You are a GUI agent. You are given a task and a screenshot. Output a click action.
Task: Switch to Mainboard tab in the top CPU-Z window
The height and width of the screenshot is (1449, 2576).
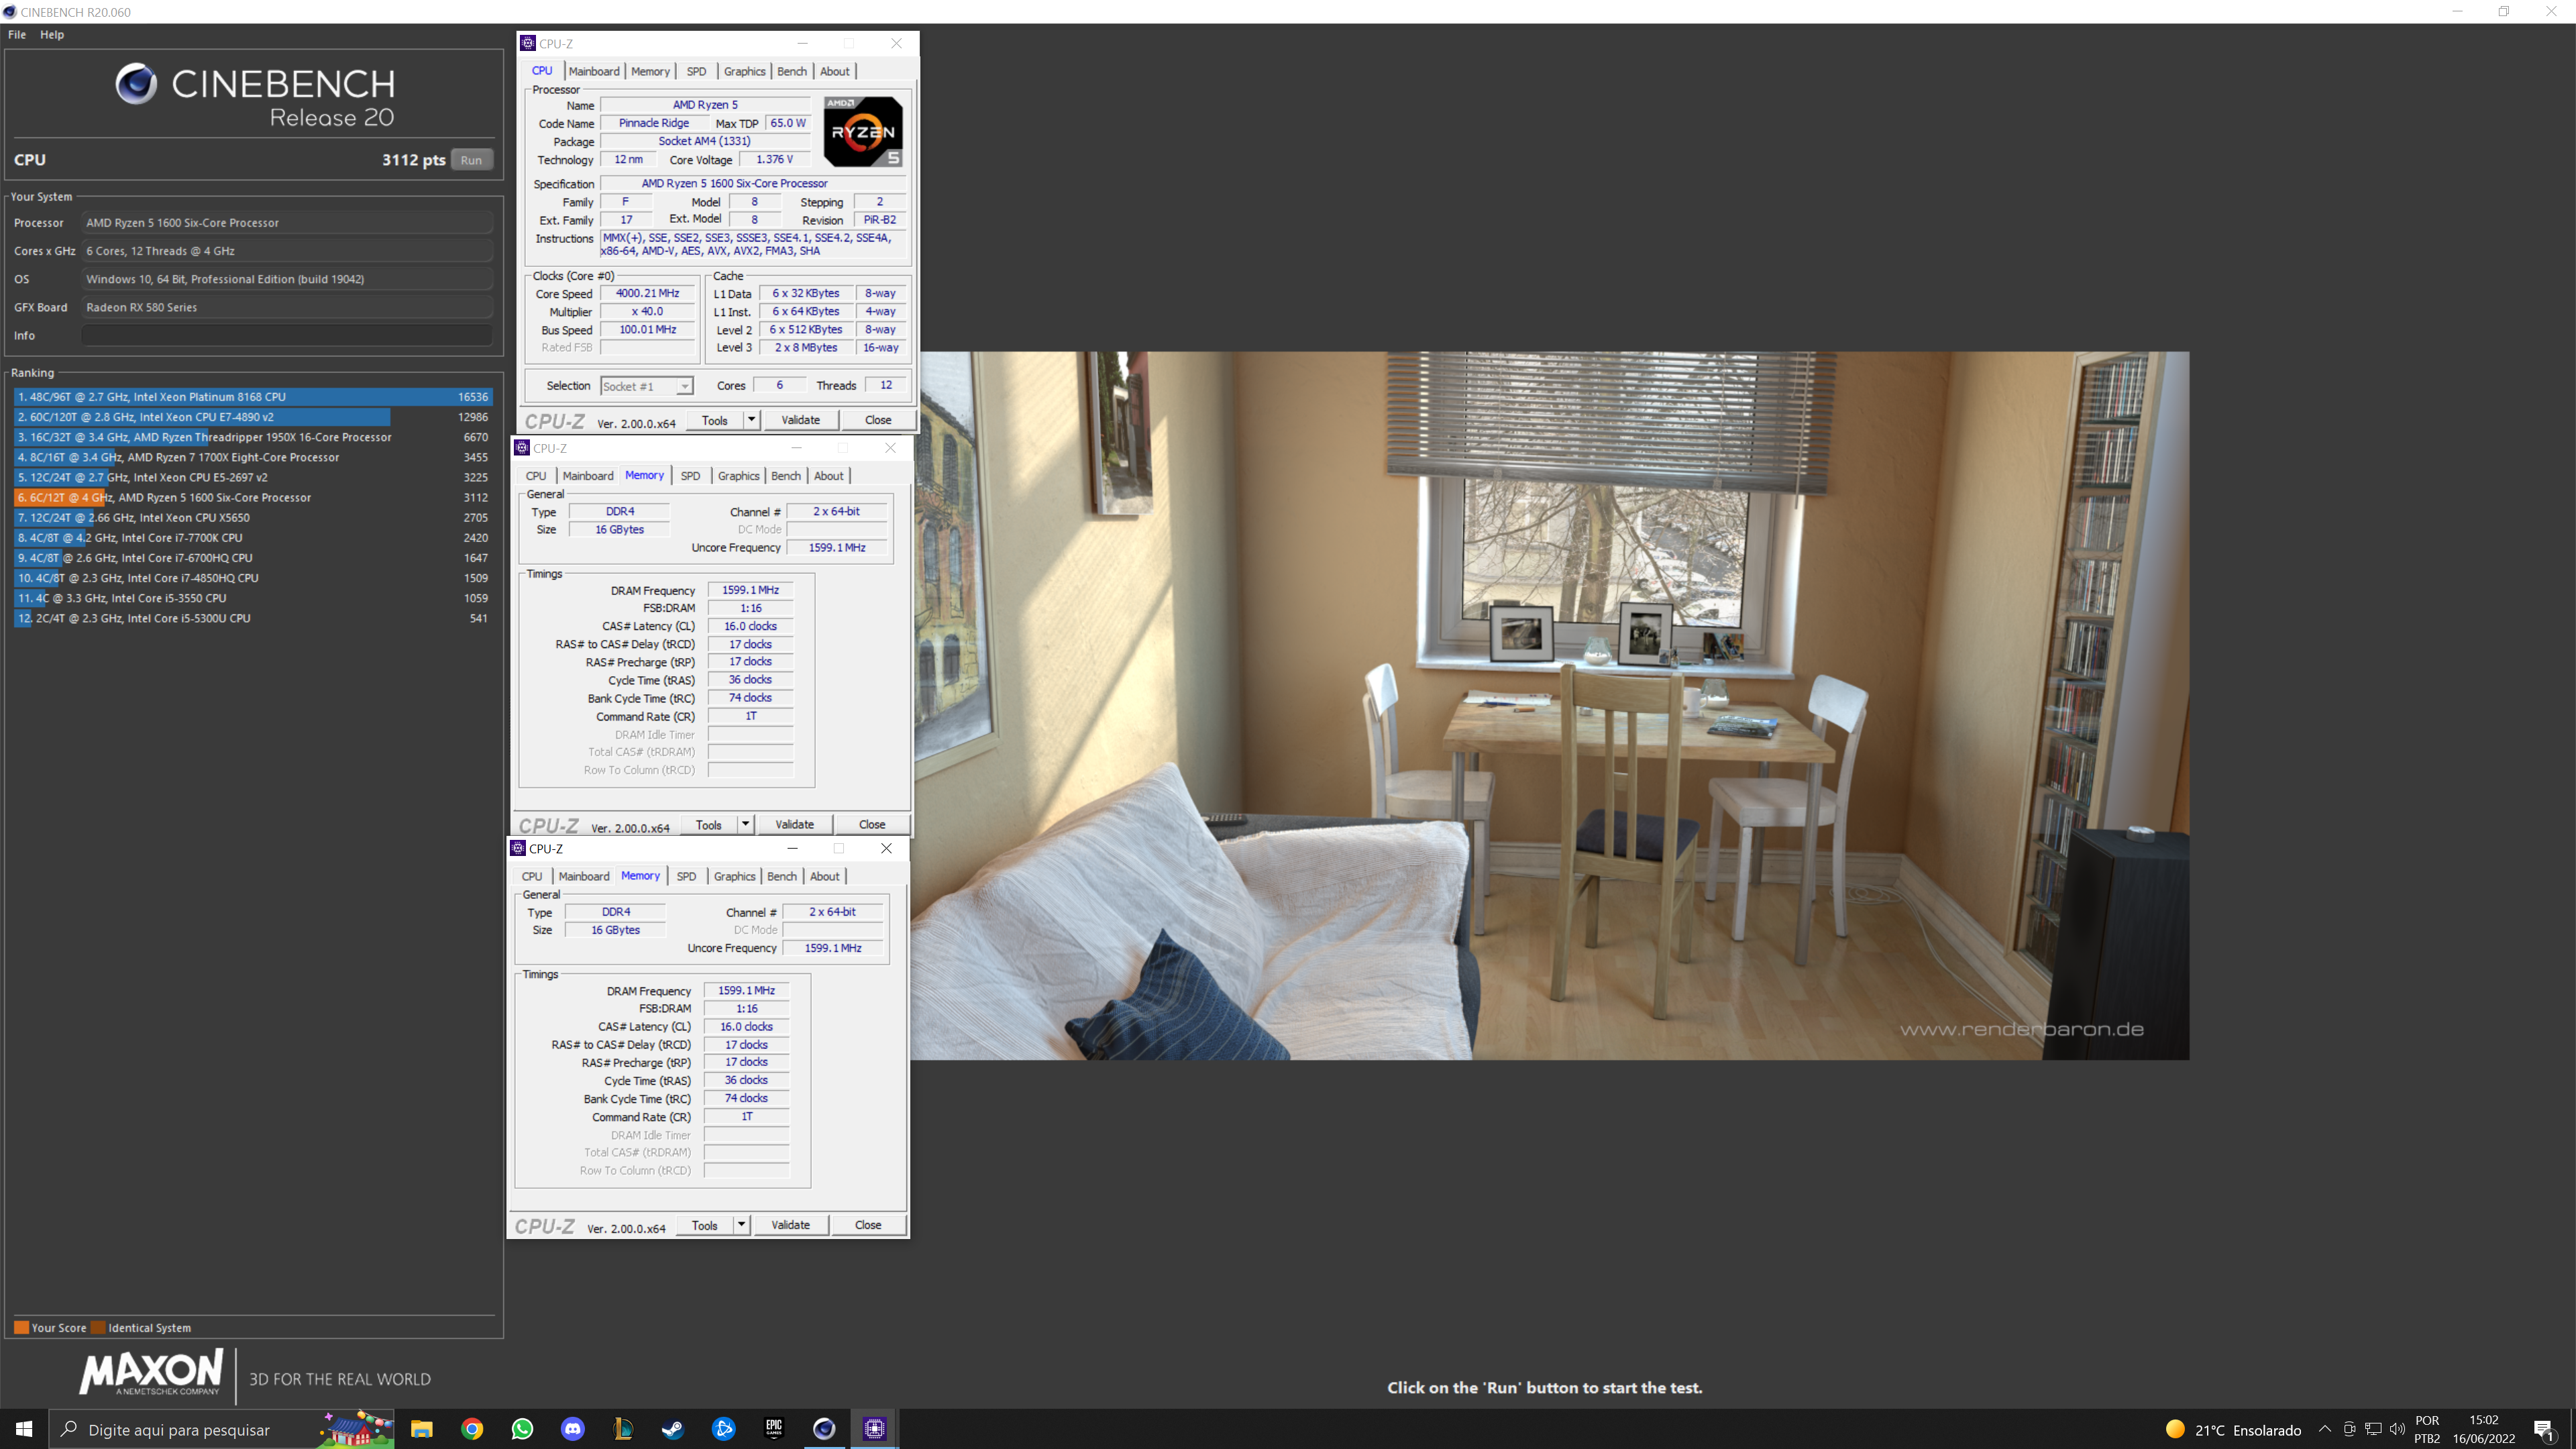594,71
